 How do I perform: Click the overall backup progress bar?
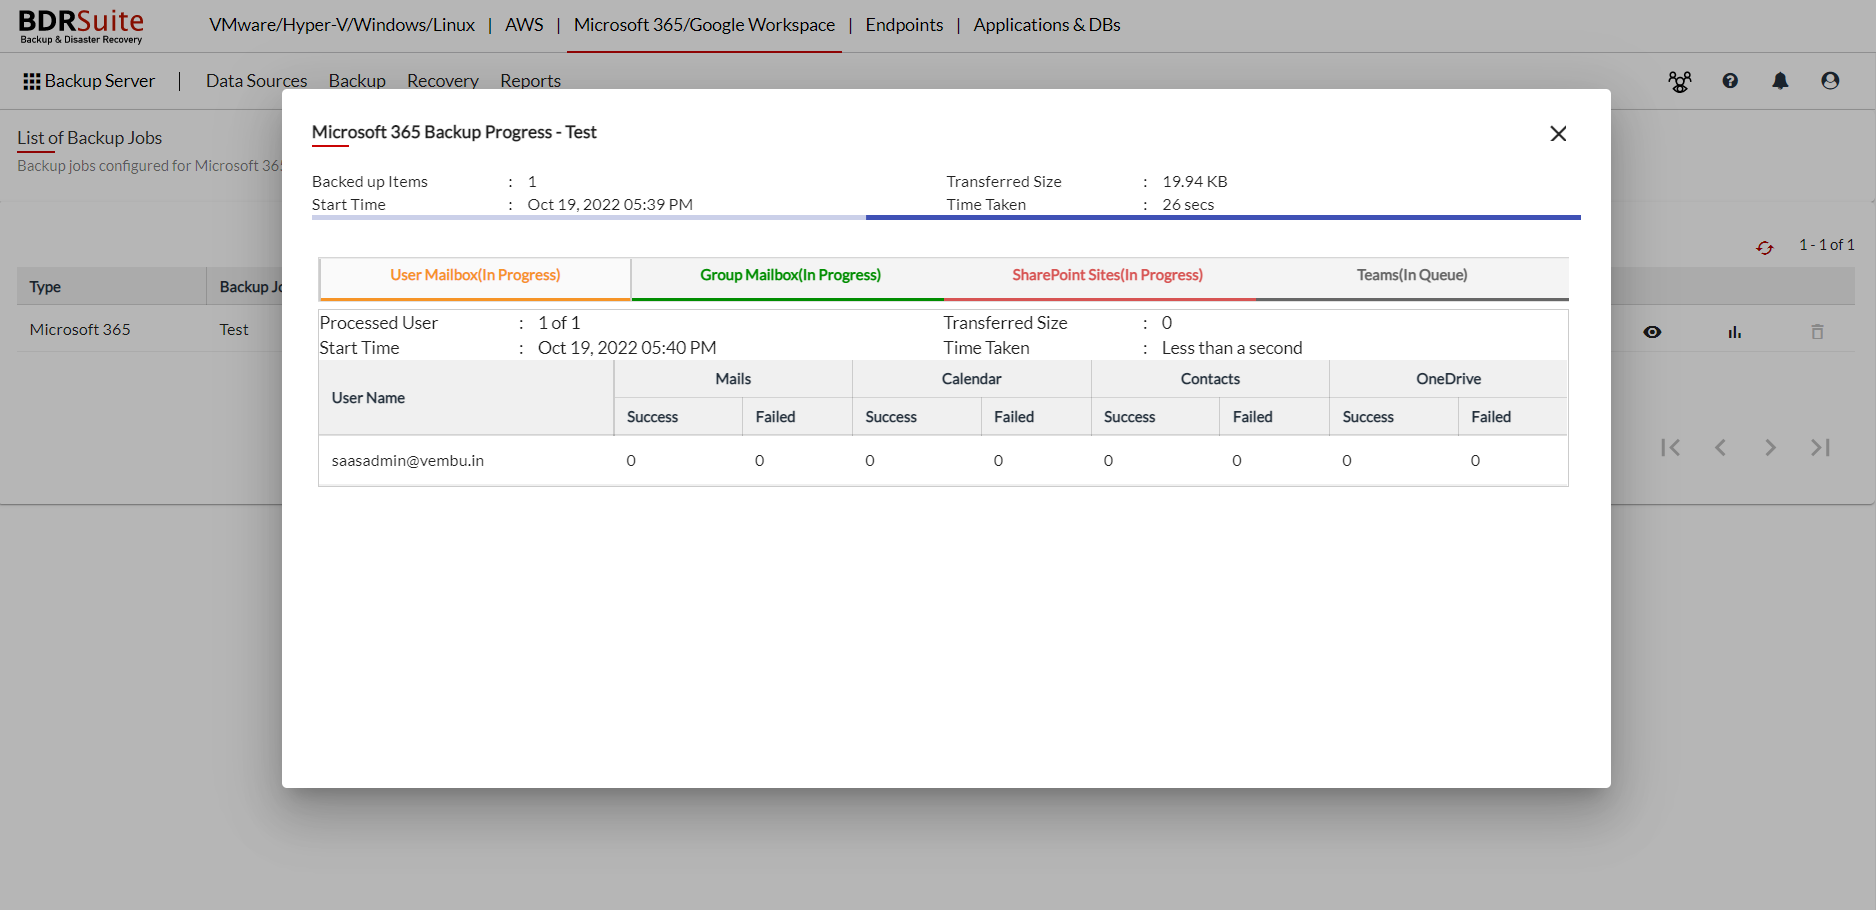pyautogui.click(x=946, y=217)
